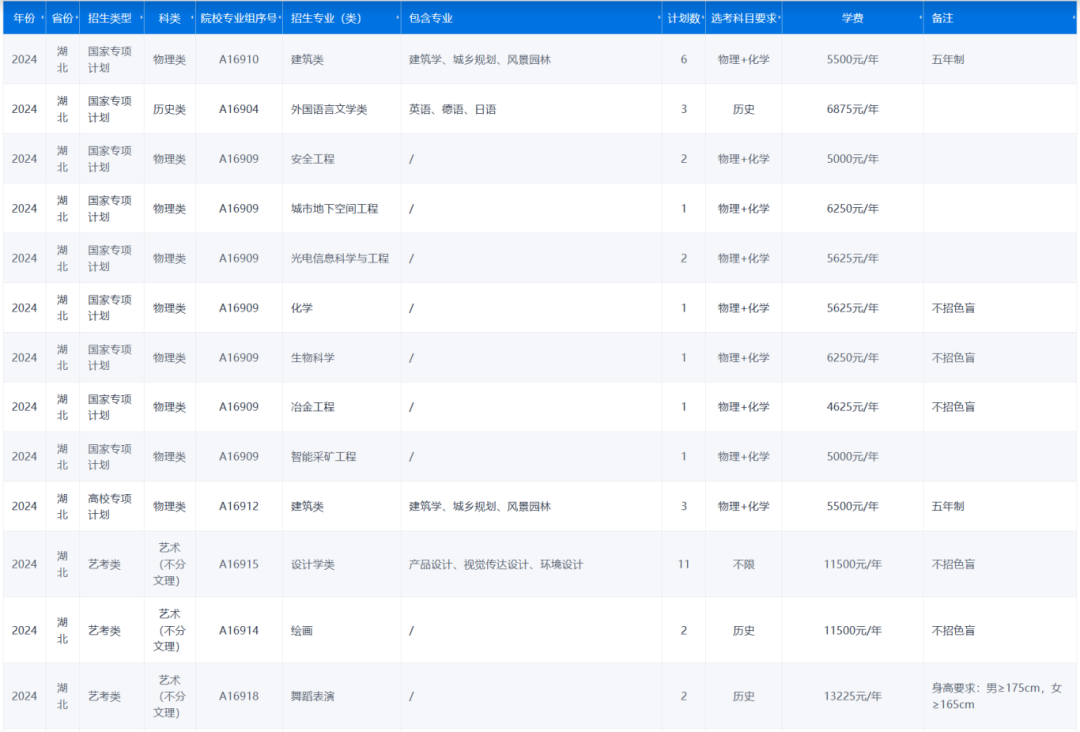The image size is (1080, 732).
Task: Sort by 包含专业 column arrow
Action: pyautogui.click(x=658, y=18)
